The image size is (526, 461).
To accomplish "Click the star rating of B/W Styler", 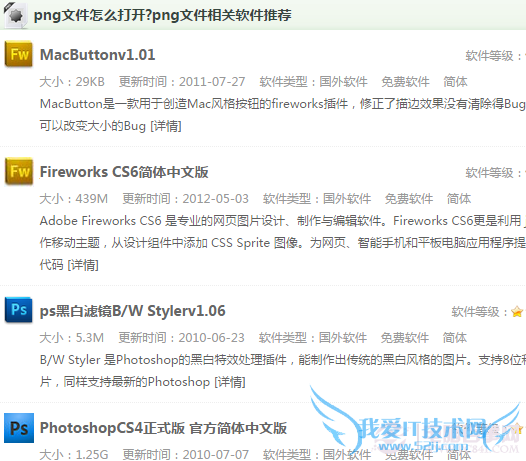I will click(x=518, y=312).
